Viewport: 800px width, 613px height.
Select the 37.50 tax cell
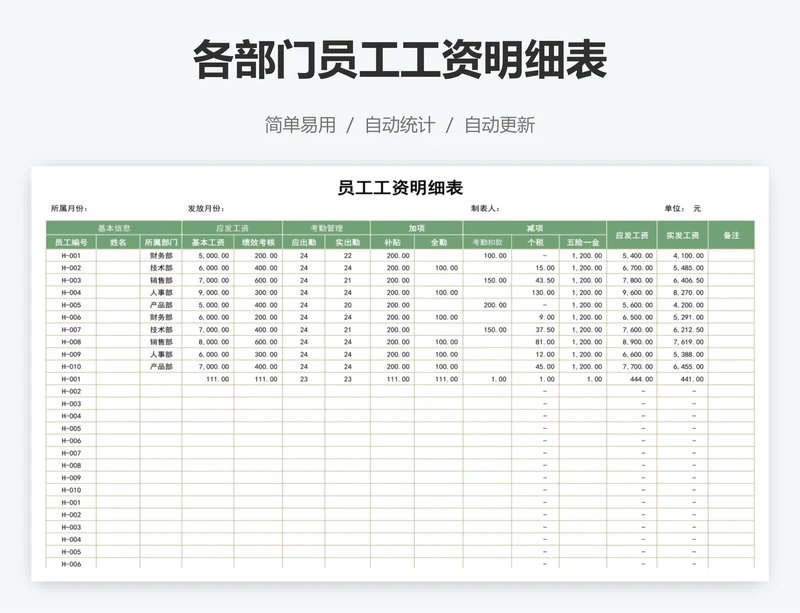click(535, 330)
